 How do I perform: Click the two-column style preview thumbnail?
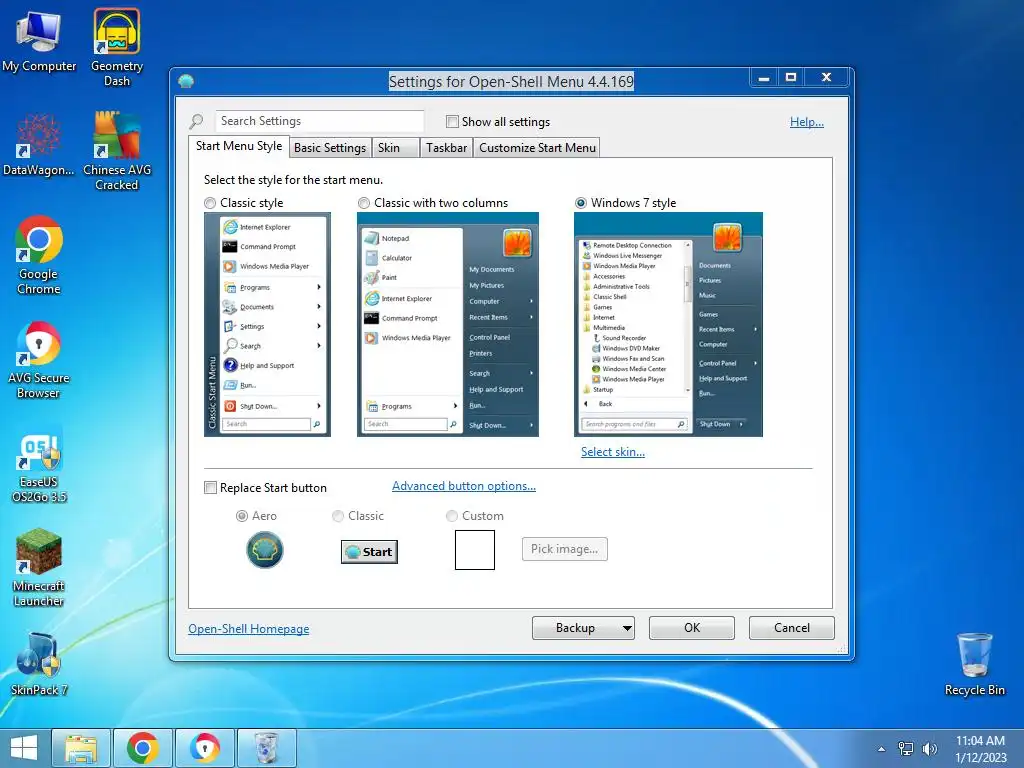pyautogui.click(x=448, y=325)
